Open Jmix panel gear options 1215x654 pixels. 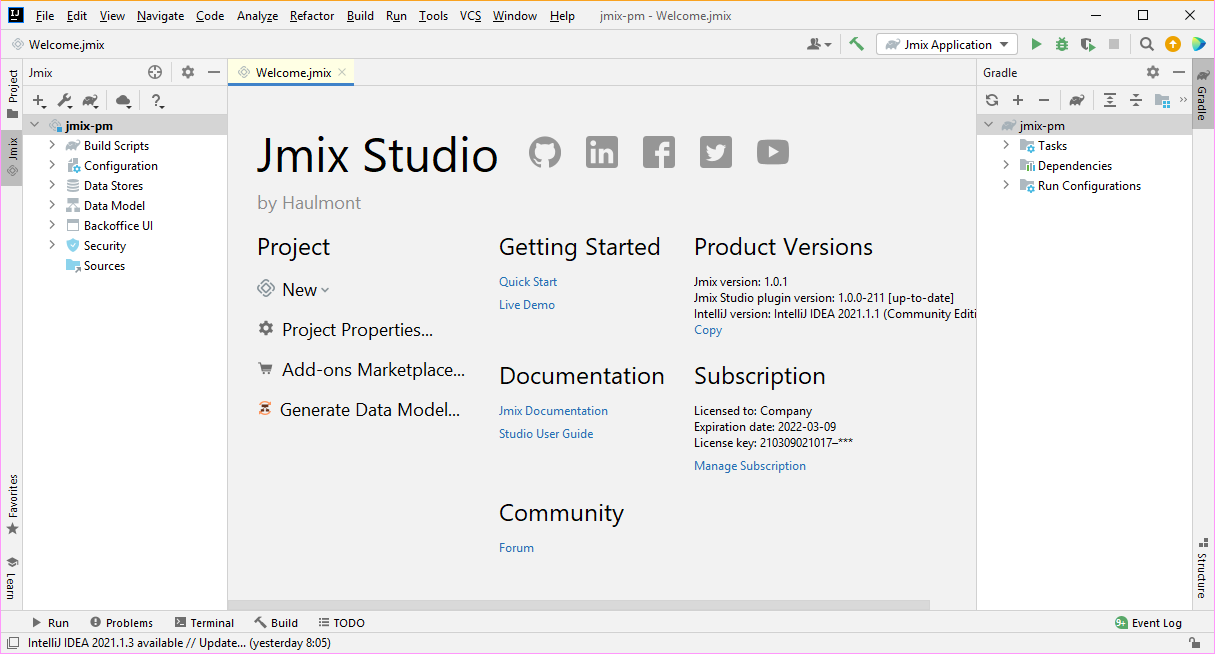coord(188,72)
